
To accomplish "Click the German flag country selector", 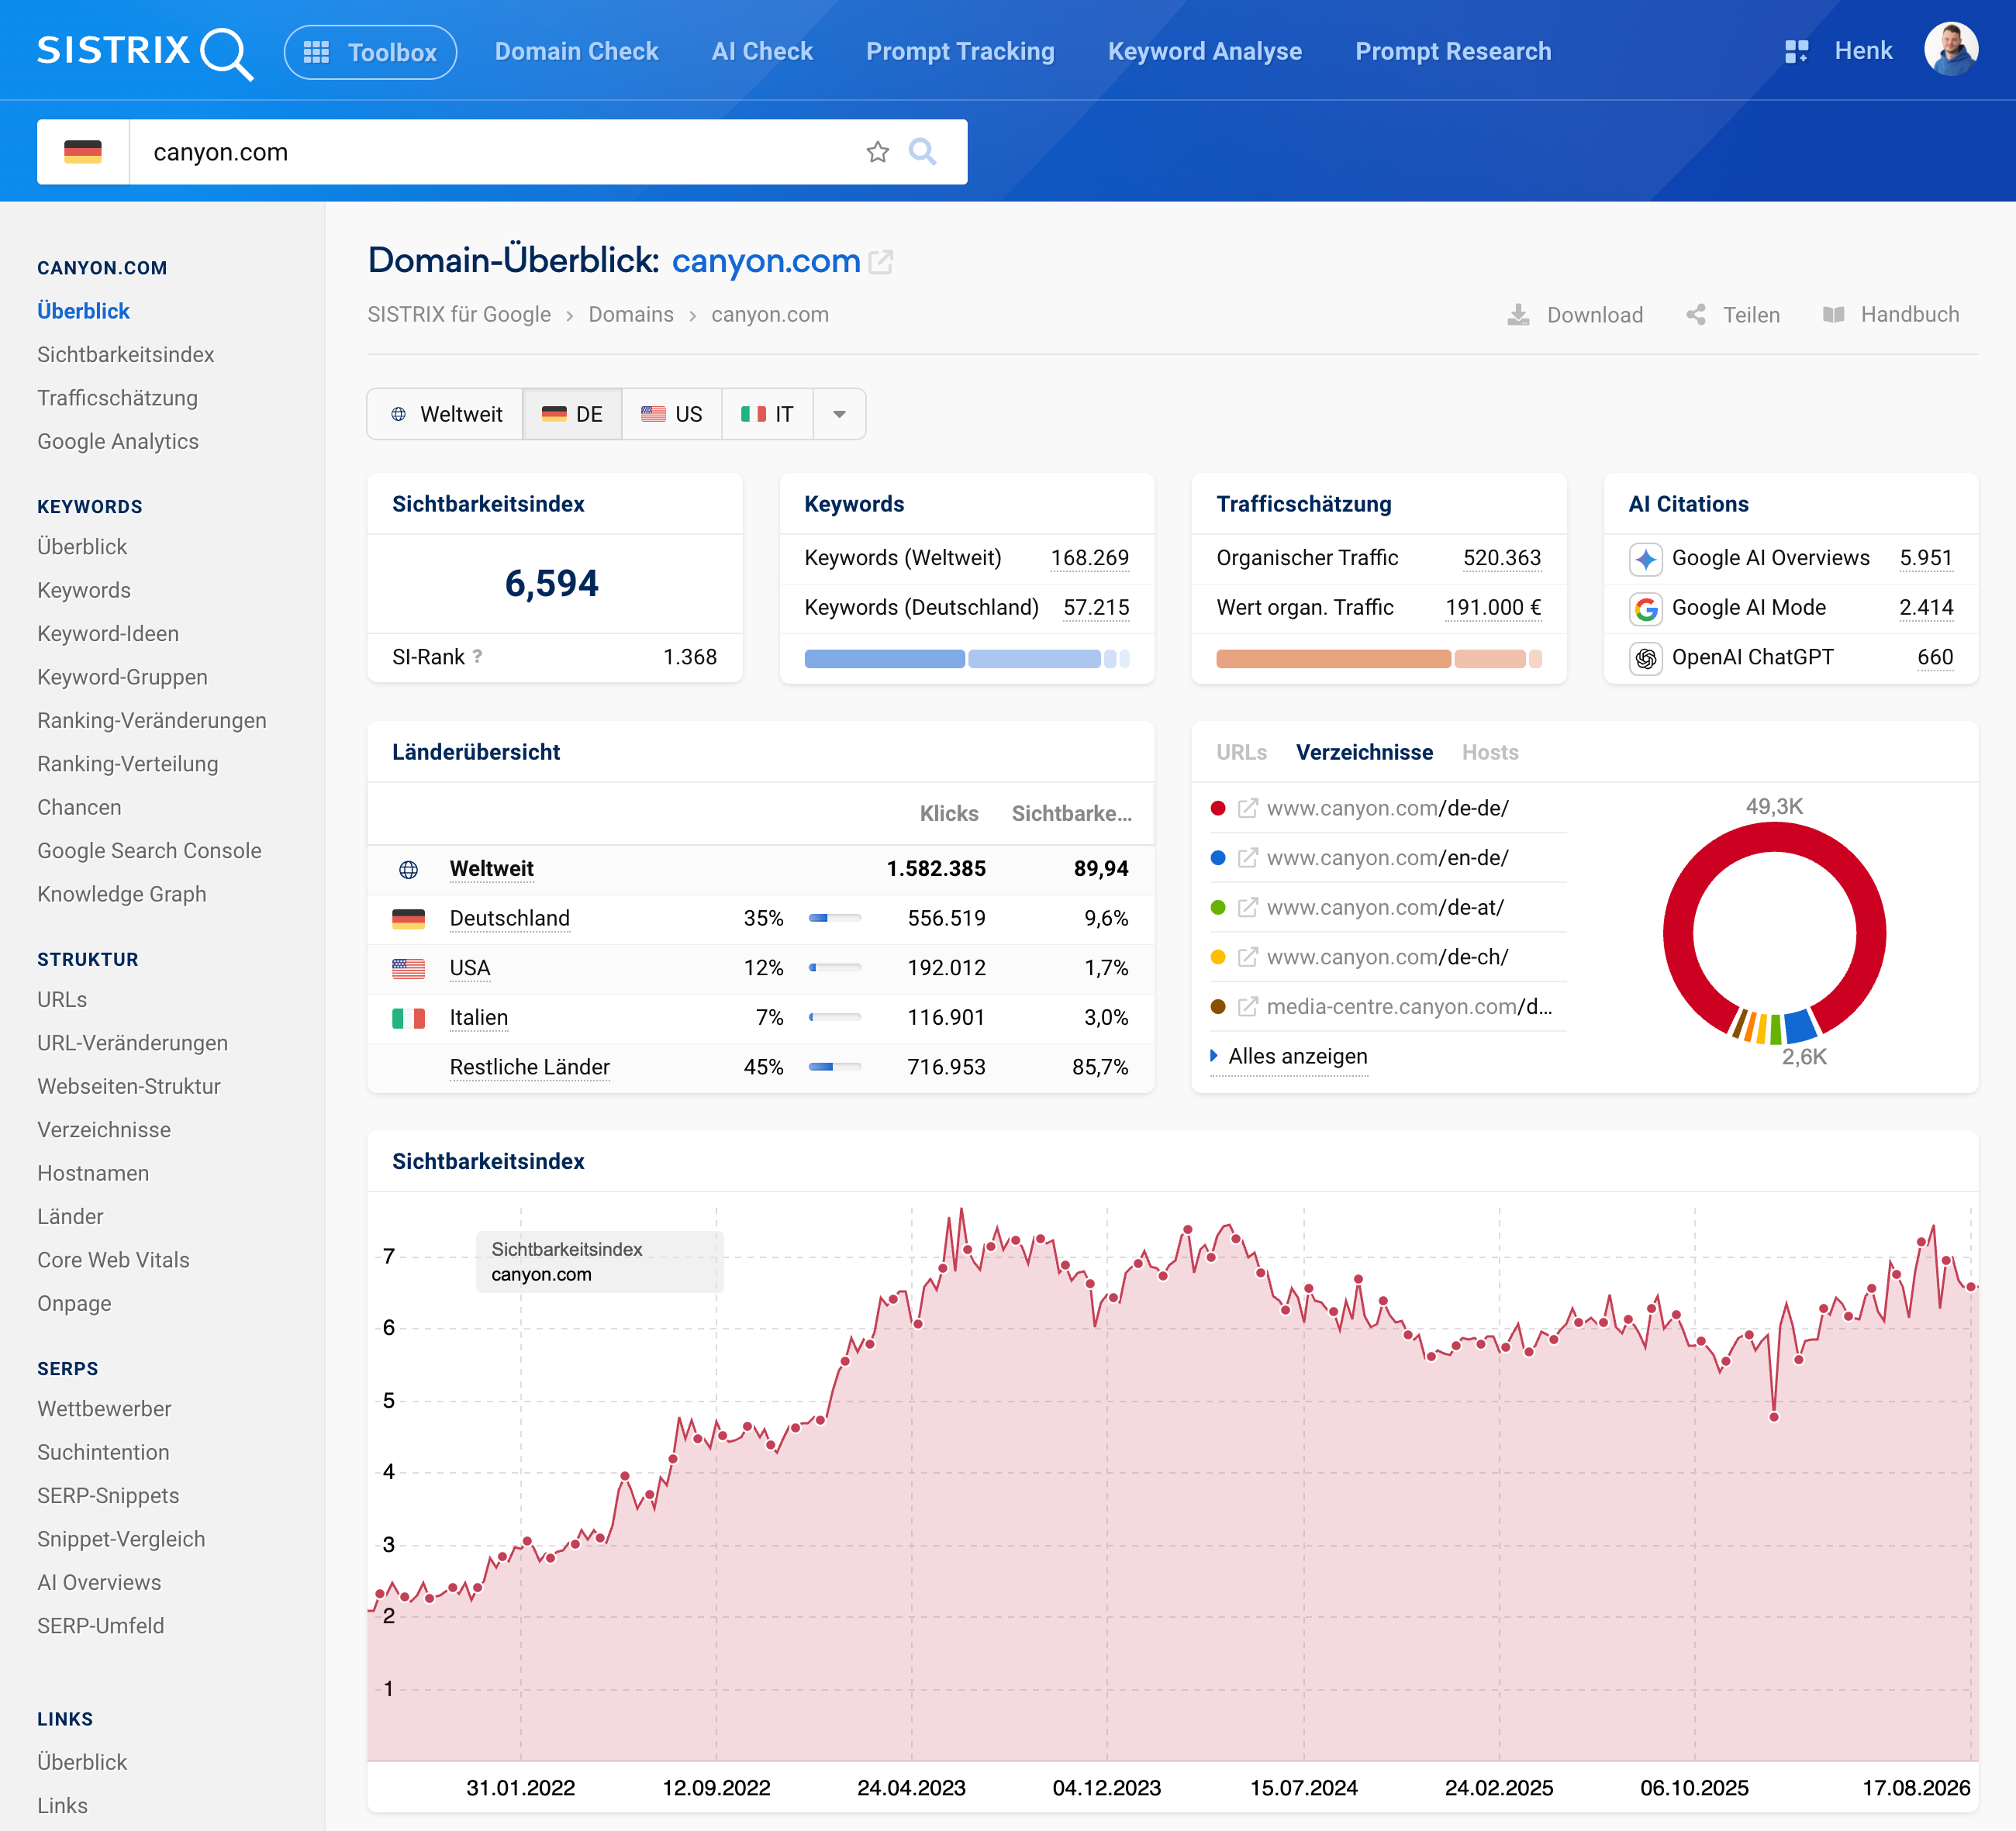I will (83, 152).
